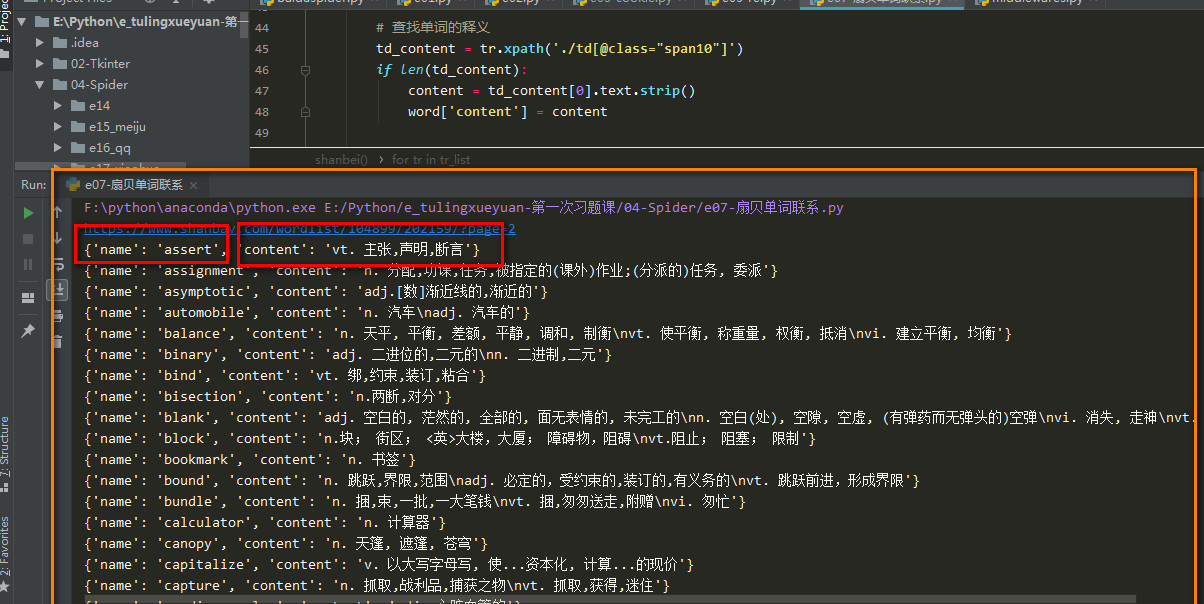The image size is (1204, 604).
Task: Expand the .idea folder arrow
Action: click(40, 42)
